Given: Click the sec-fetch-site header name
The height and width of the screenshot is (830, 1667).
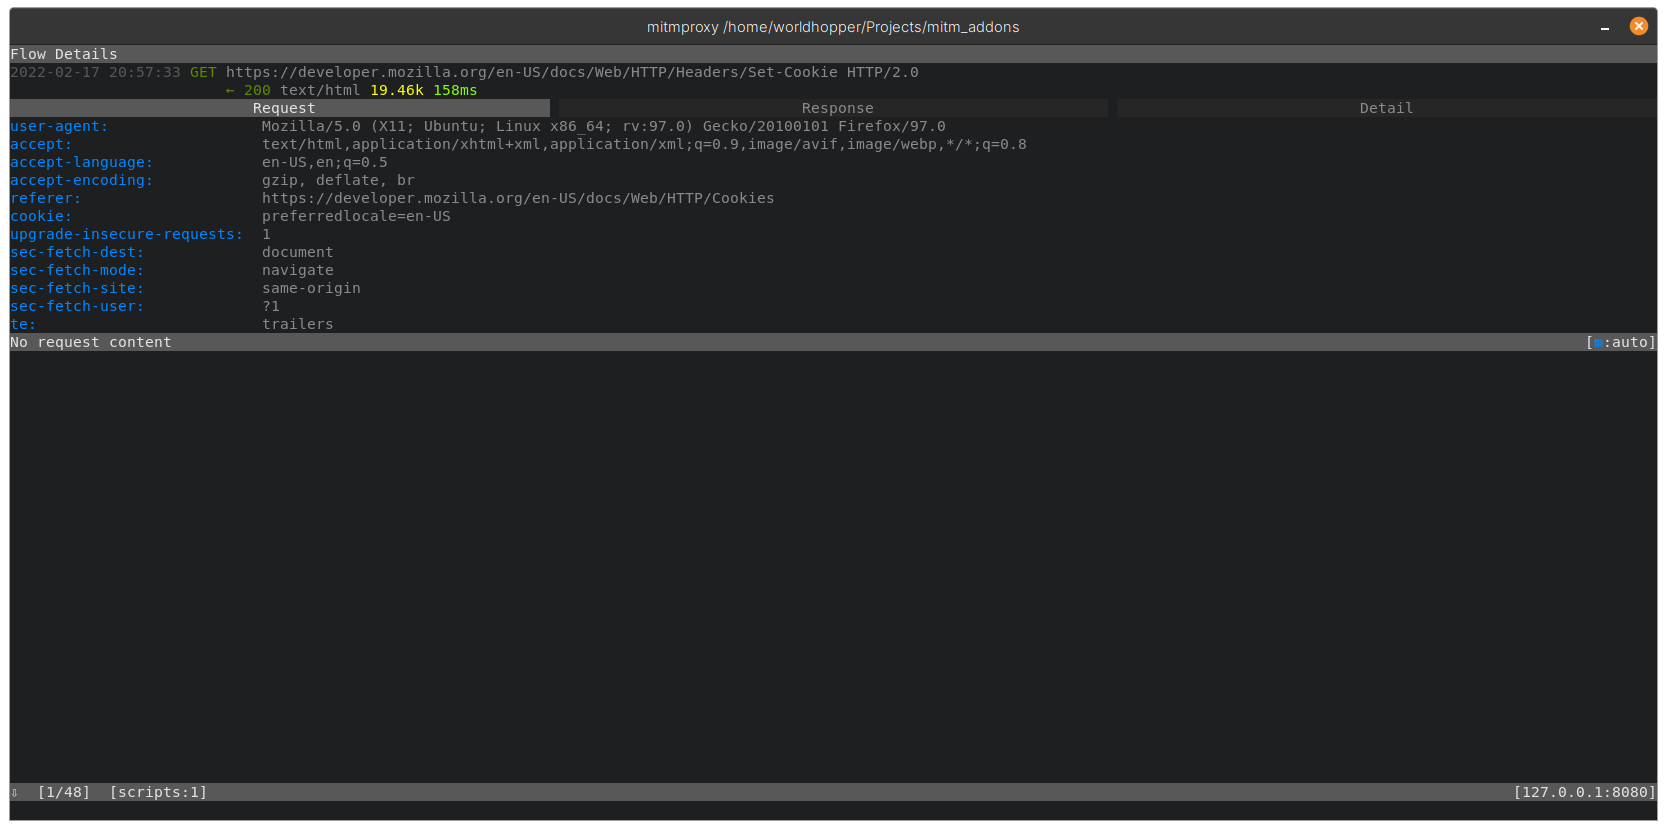Looking at the screenshot, I should tap(77, 288).
